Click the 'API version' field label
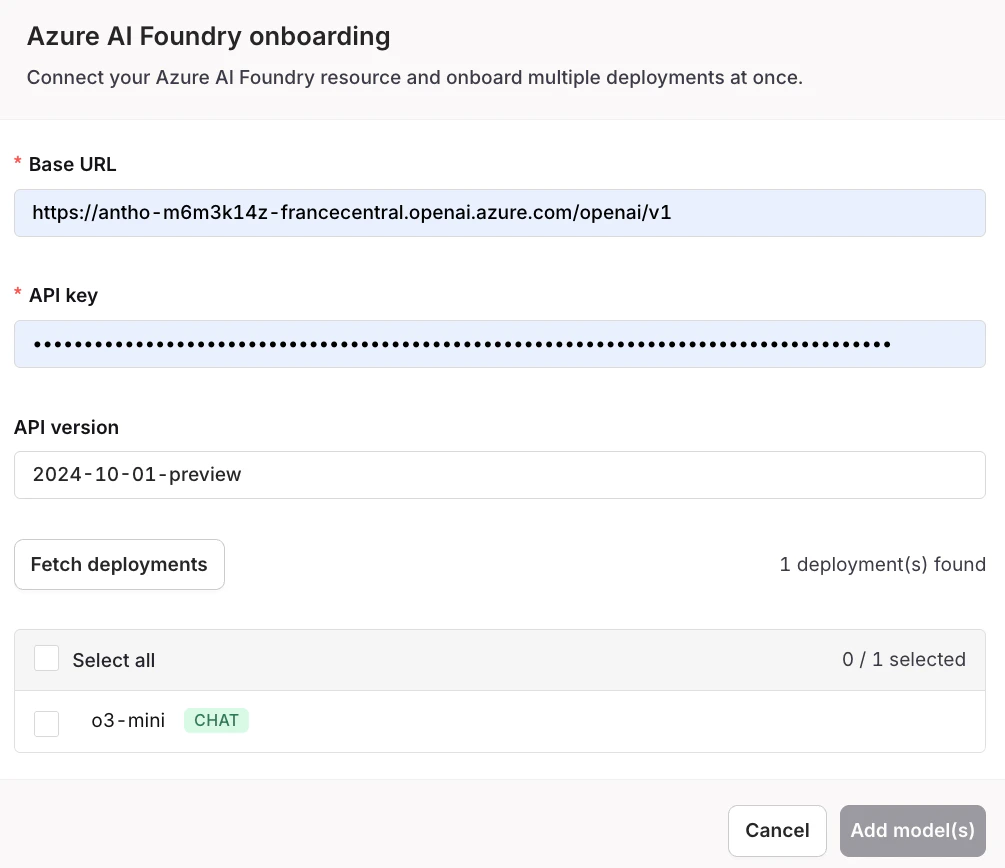This screenshot has height=868, width=1005. (x=67, y=428)
